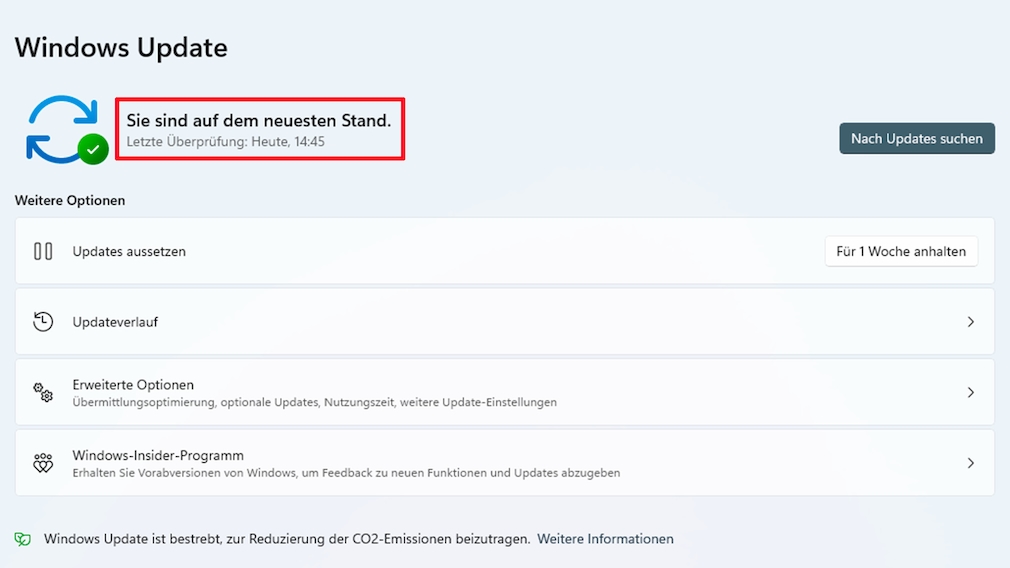The width and height of the screenshot is (1010, 568).
Task: Select the Erweiterte Optionen title text
Action: click(x=133, y=384)
